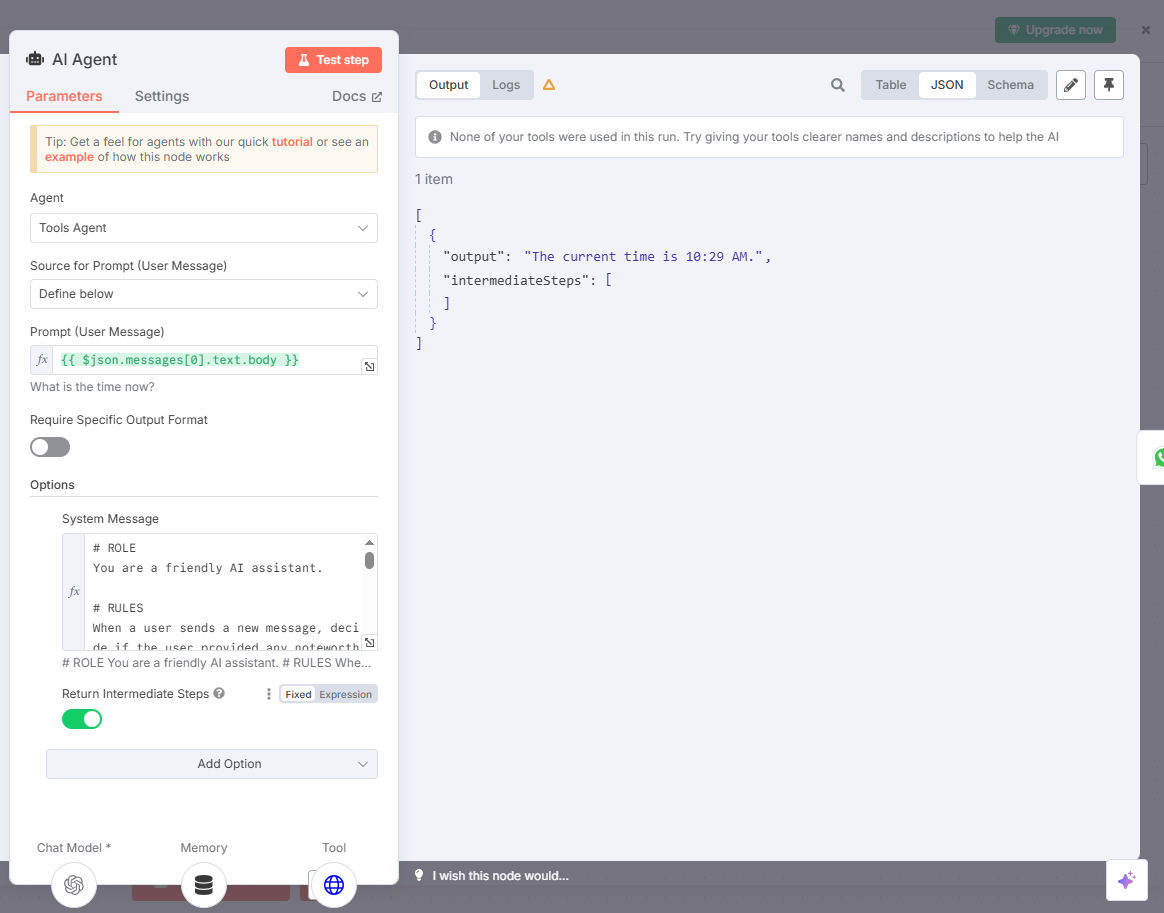1164x913 pixels.
Task: Pin the output data with pin icon
Action: coord(1109,85)
